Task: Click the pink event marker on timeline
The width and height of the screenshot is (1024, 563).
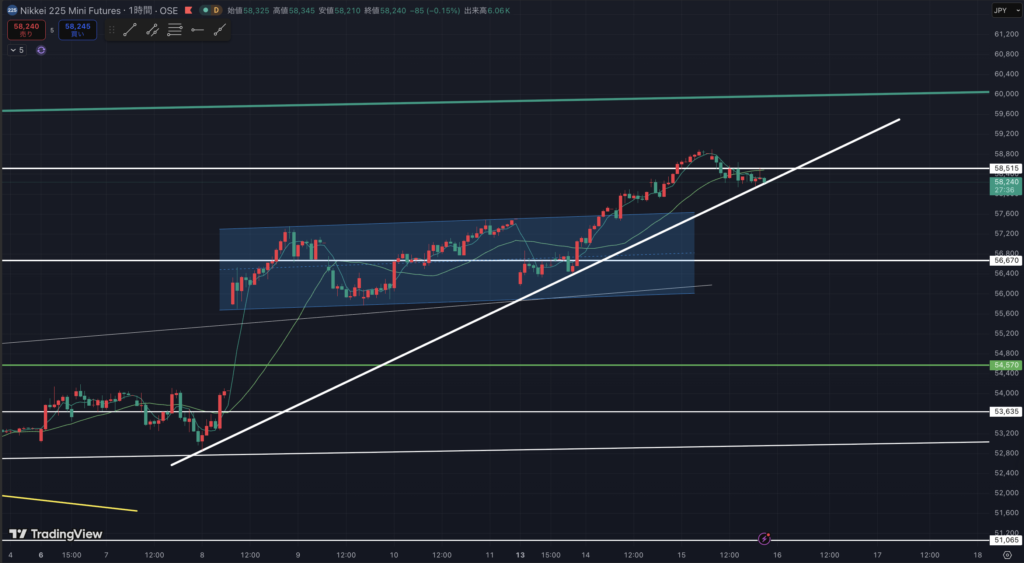Action: [765, 540]
